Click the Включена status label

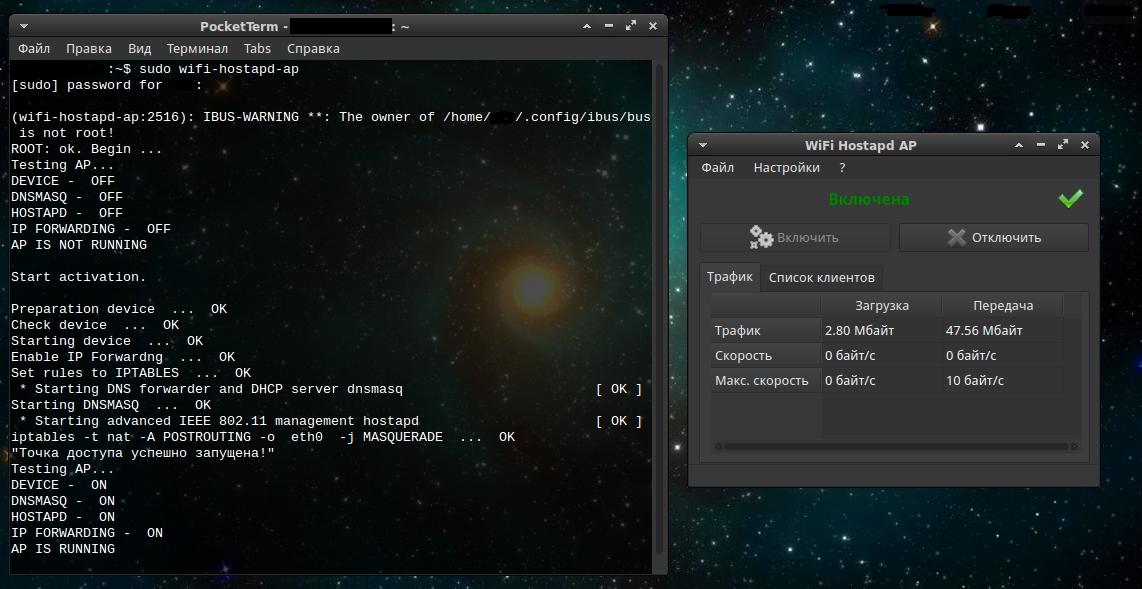[x=868, y=199]
